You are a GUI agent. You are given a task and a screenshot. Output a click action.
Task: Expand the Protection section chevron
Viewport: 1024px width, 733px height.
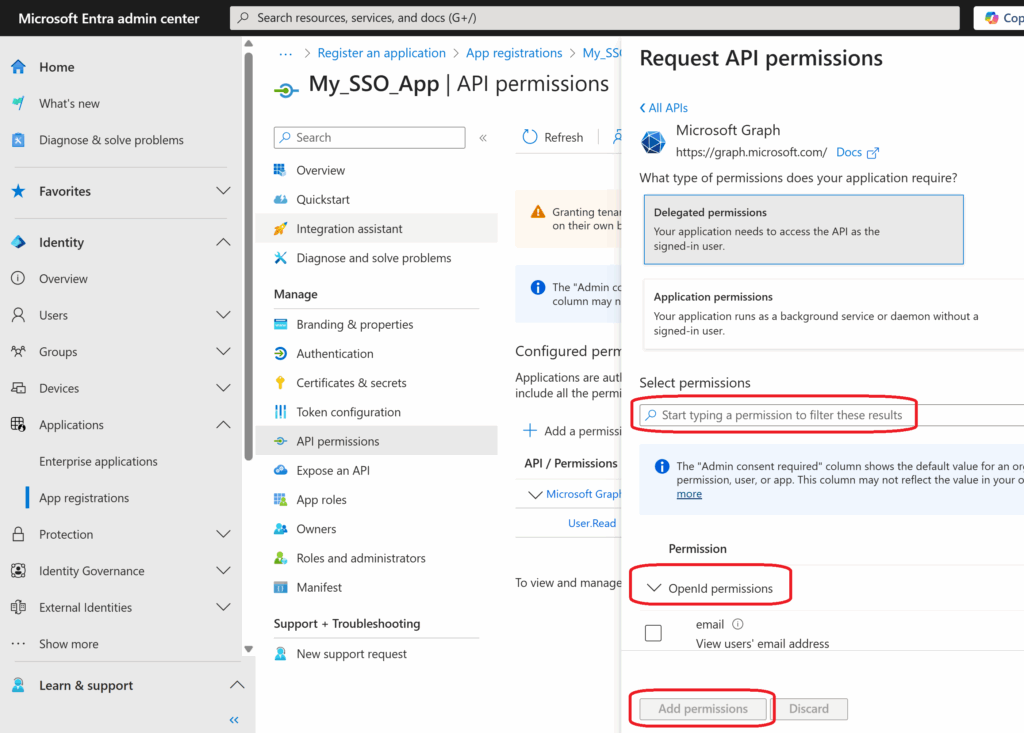pos(223,534)
